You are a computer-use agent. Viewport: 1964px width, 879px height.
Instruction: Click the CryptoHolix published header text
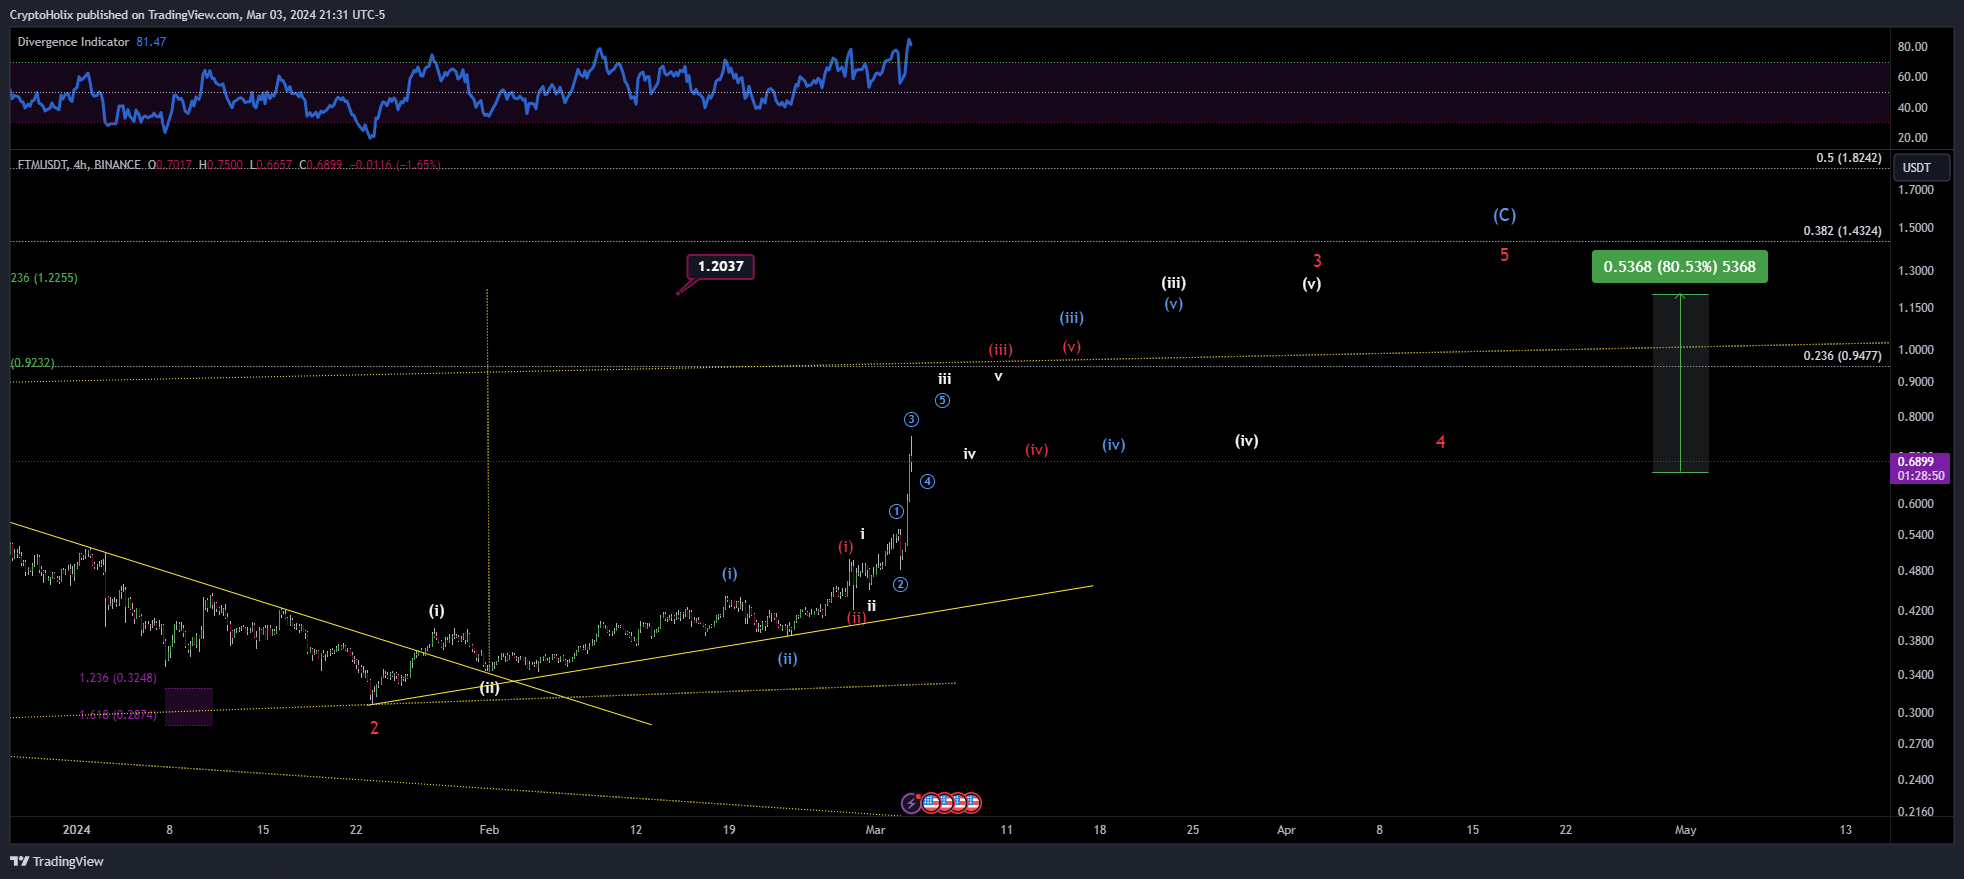click(x=197, y=14)
